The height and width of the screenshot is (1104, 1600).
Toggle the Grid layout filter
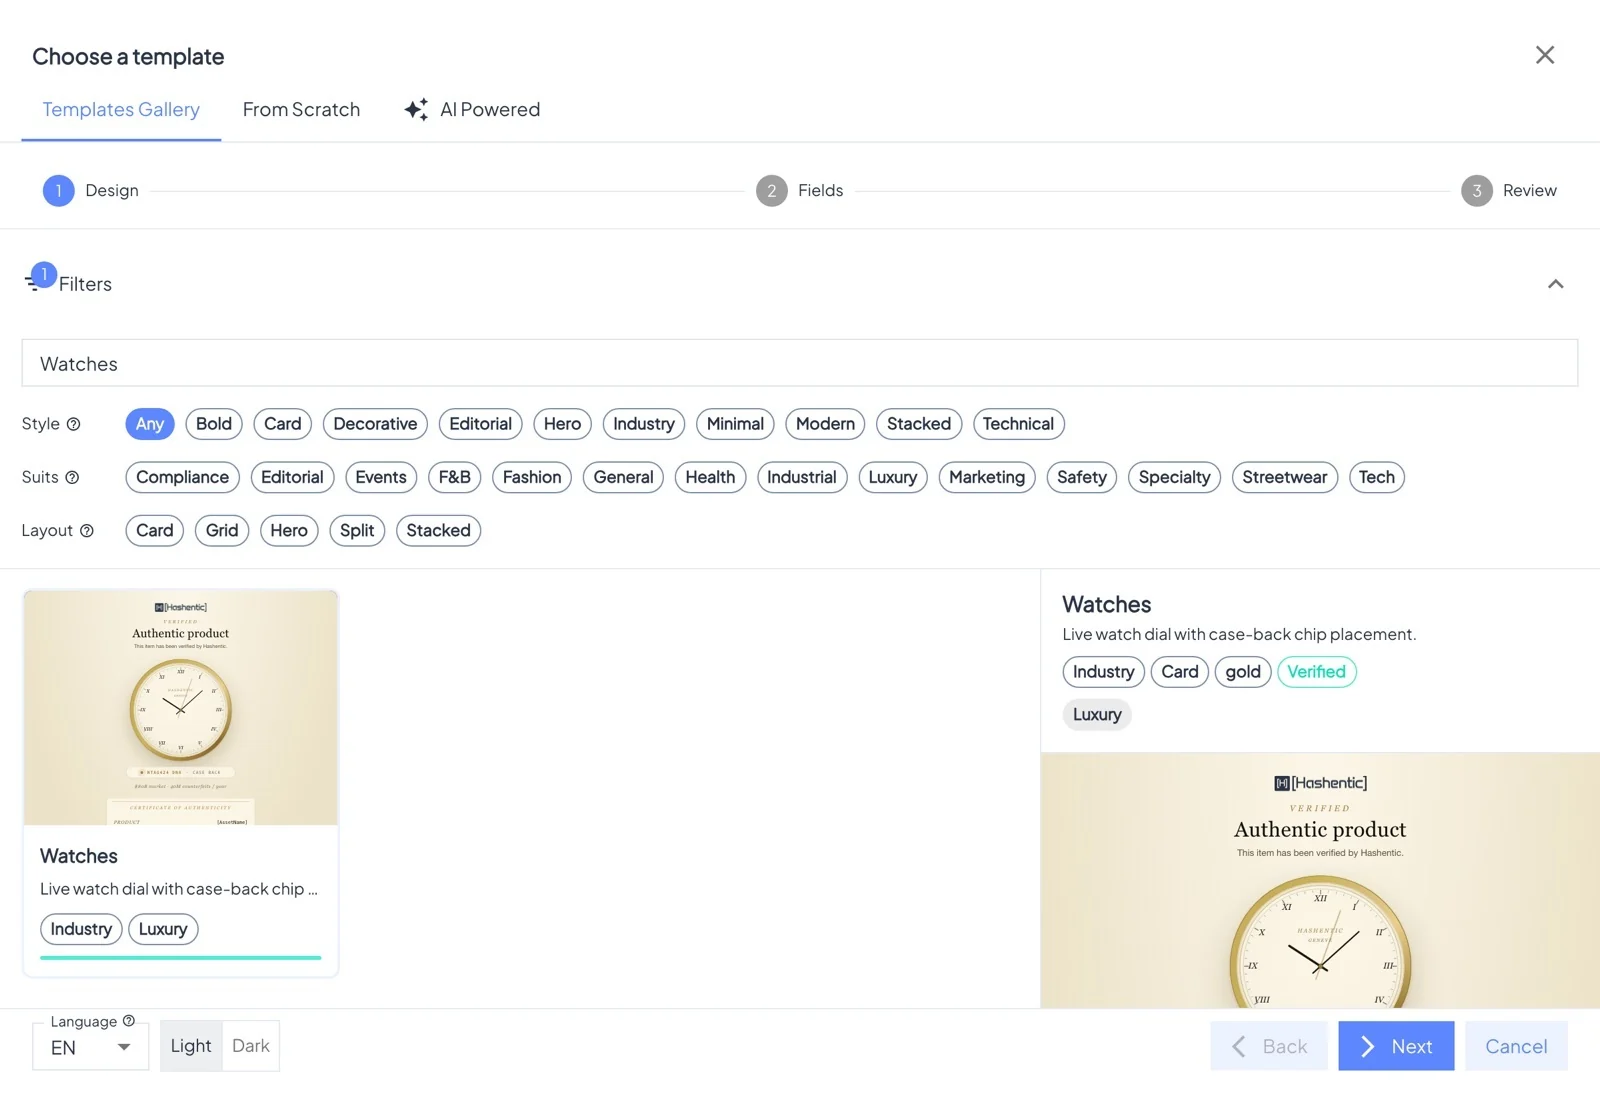point(222,531)
